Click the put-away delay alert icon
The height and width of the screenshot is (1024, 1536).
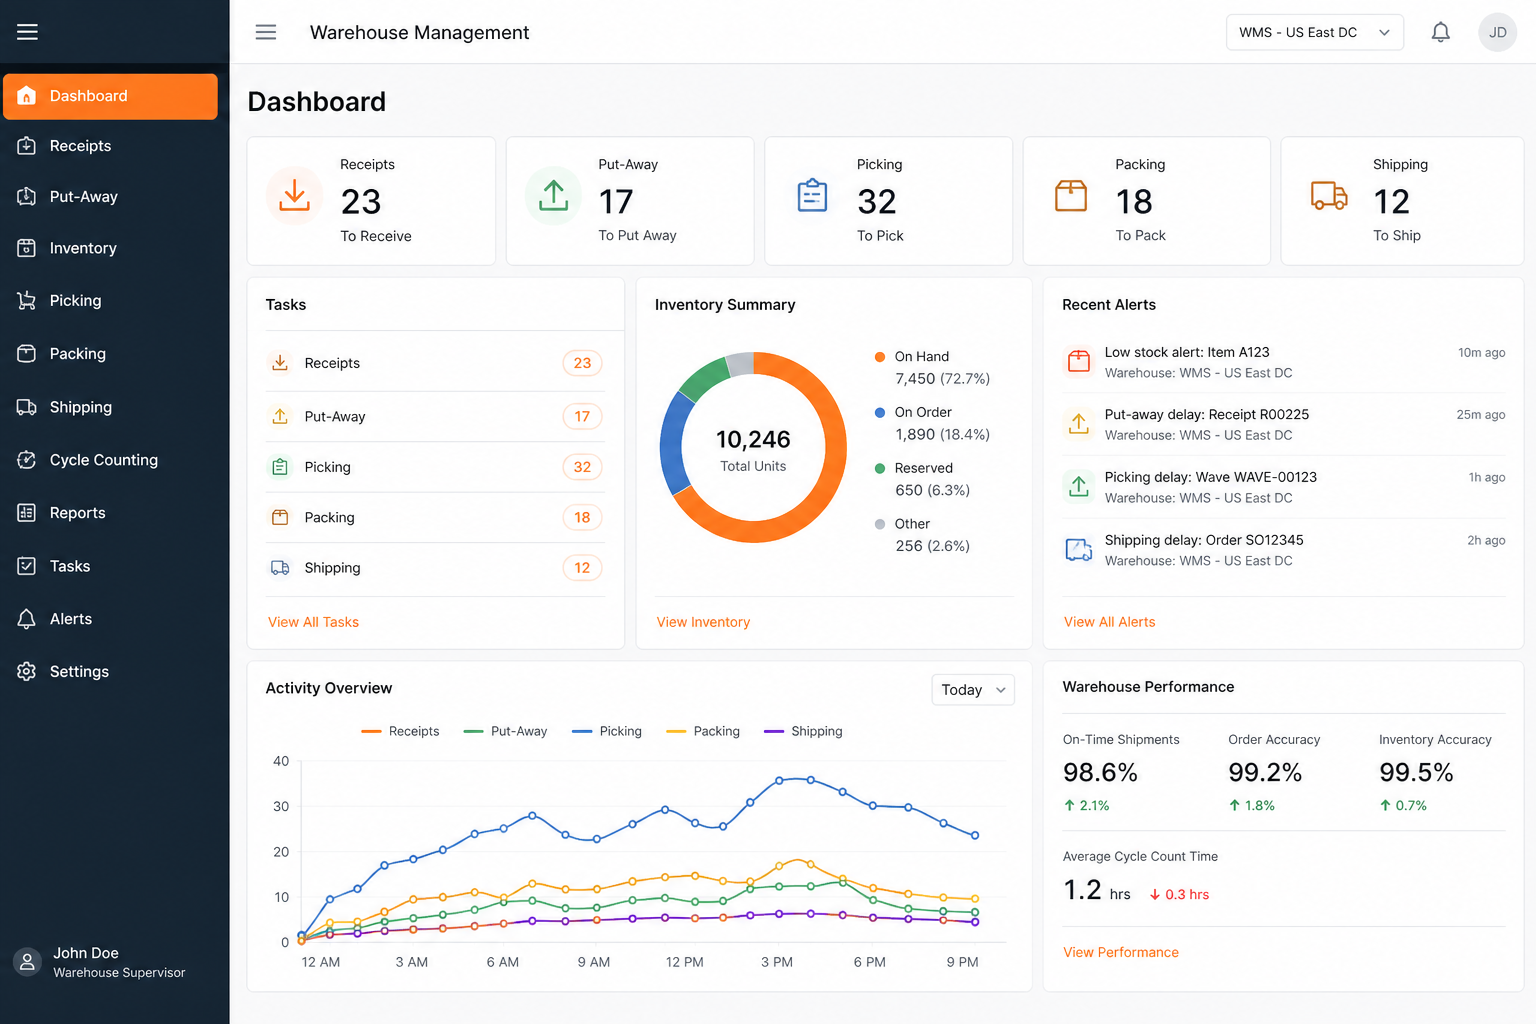click(x=1079, y=424)
